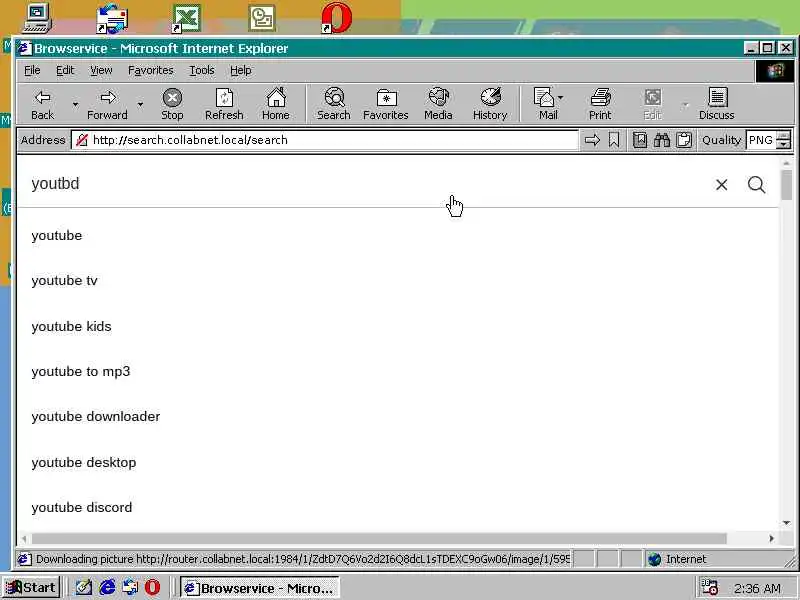Select the 'youtube to mp3' suggestion
The width and height of the screenshot is (800, 600).
(81, 371)
